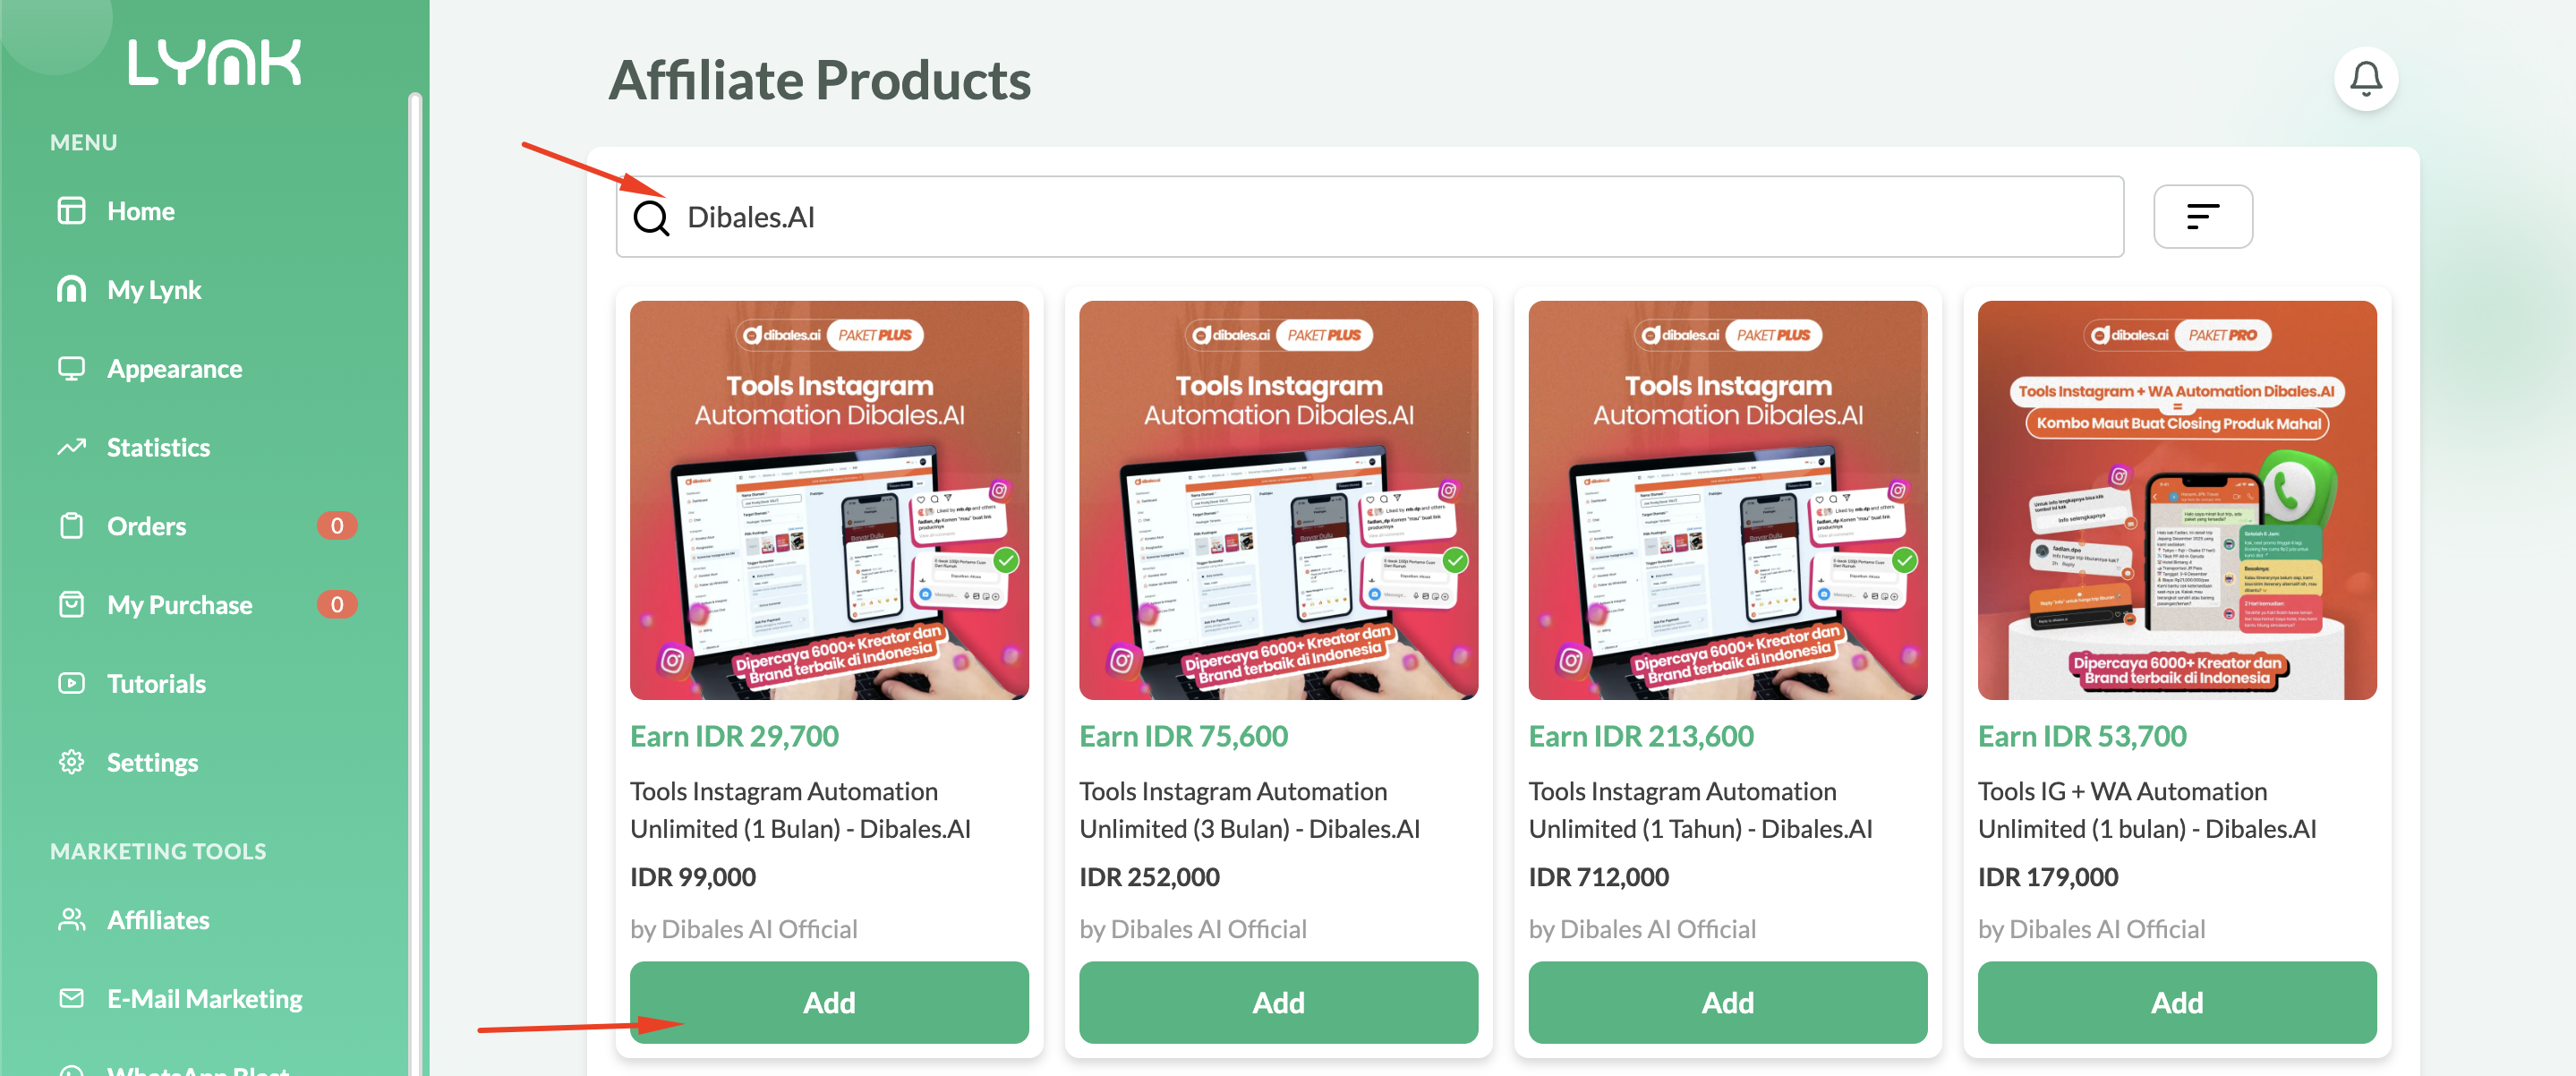
Task: Click the Orders clipboard icon
Action: 71,526
